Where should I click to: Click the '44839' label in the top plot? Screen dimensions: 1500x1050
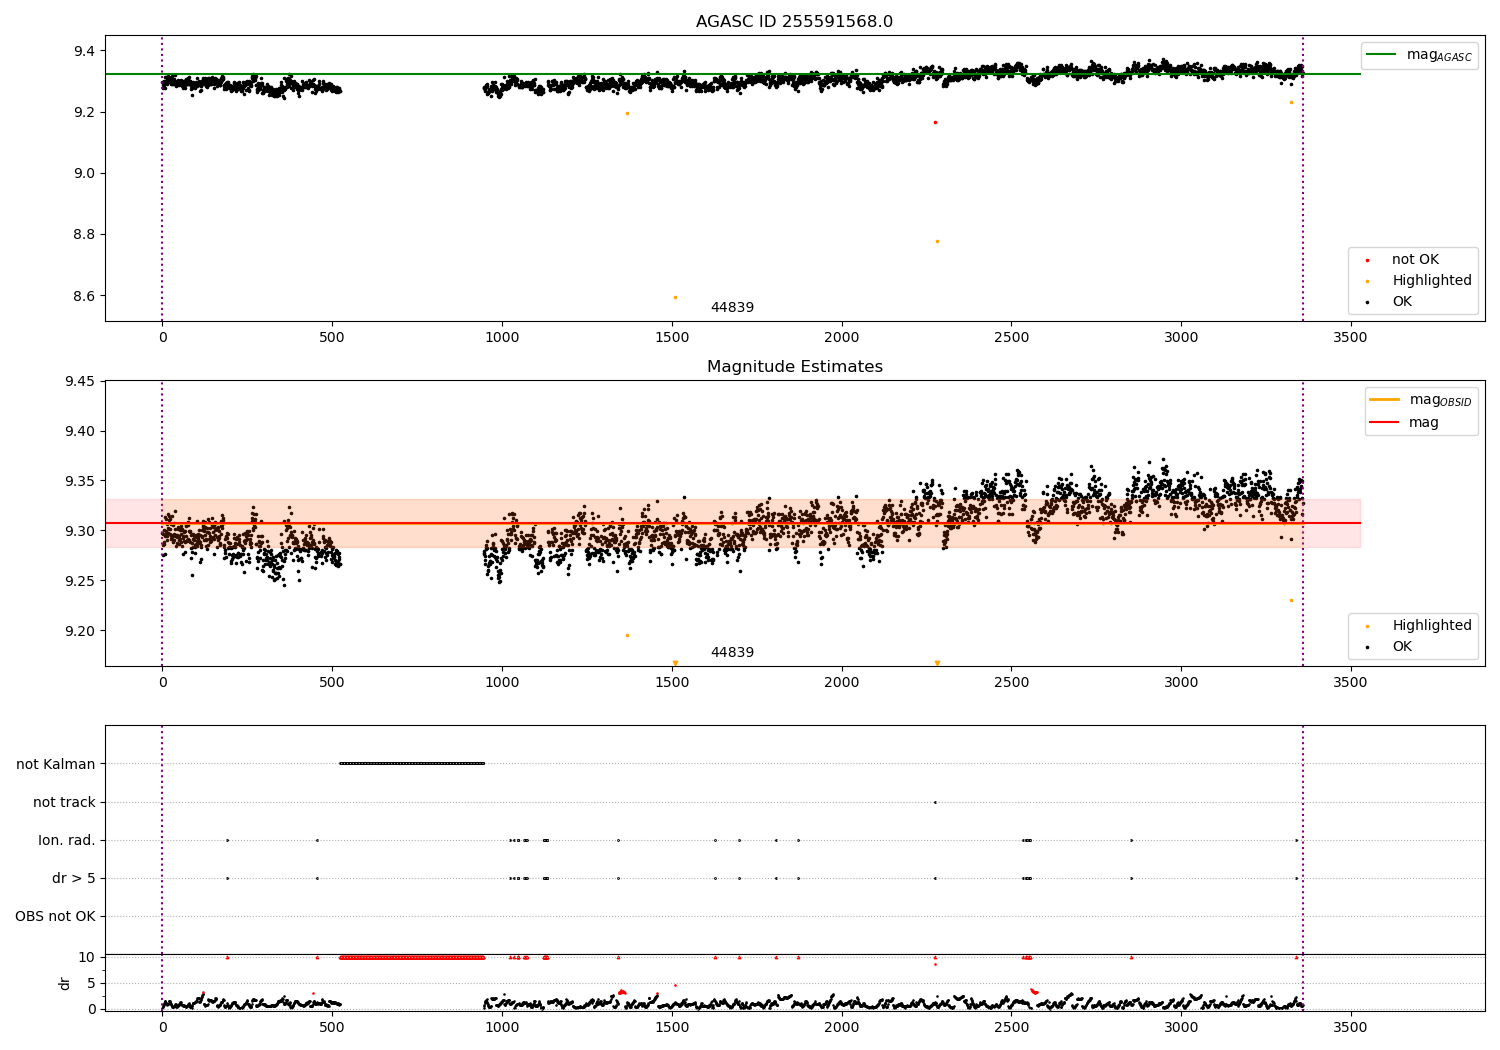(732, 308)
